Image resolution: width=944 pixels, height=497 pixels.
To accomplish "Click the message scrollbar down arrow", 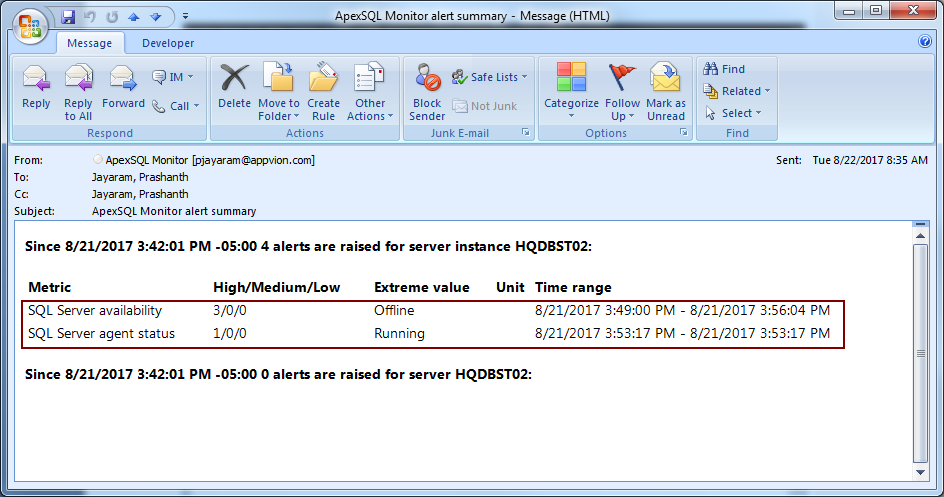I will [x=920, y=472].
